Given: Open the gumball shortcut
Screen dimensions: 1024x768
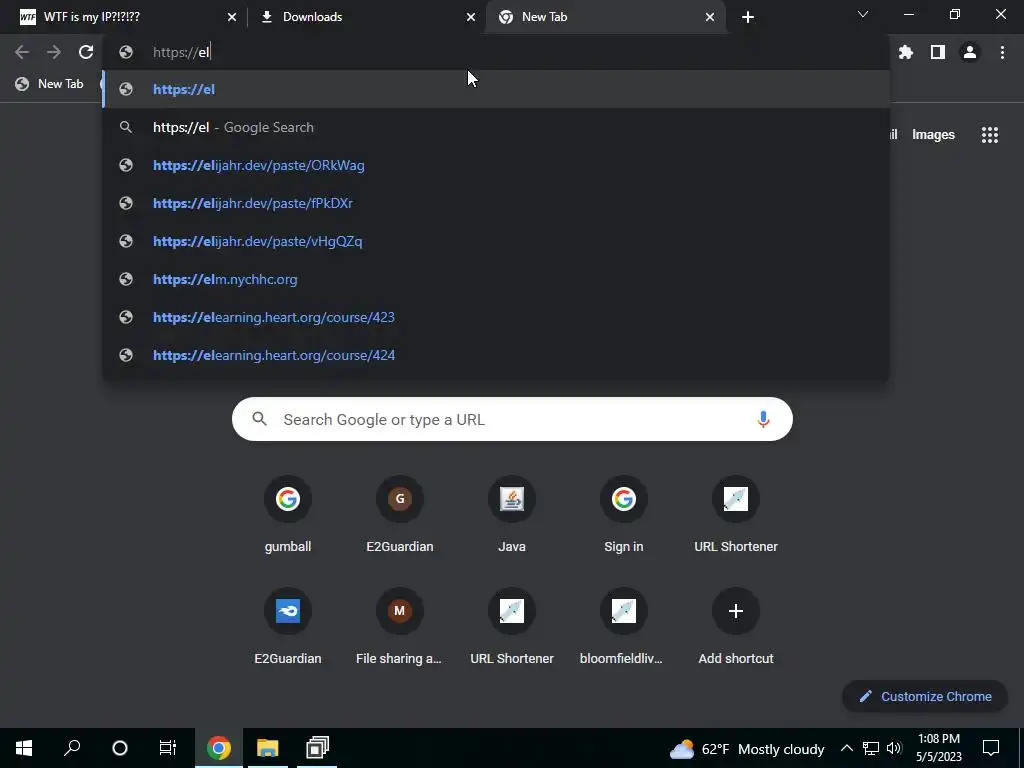Looking at the screenshot, I should tap(287, 515).
